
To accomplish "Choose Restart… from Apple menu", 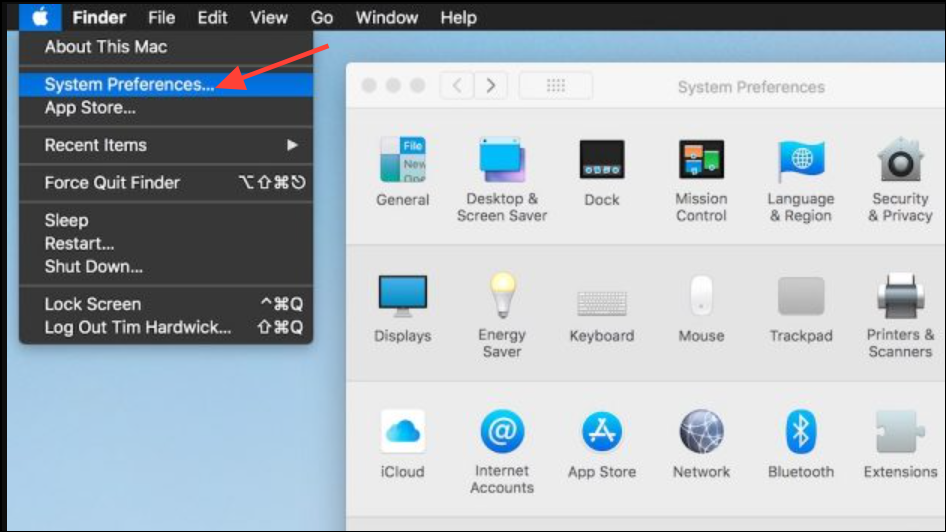I will point(166,244).
